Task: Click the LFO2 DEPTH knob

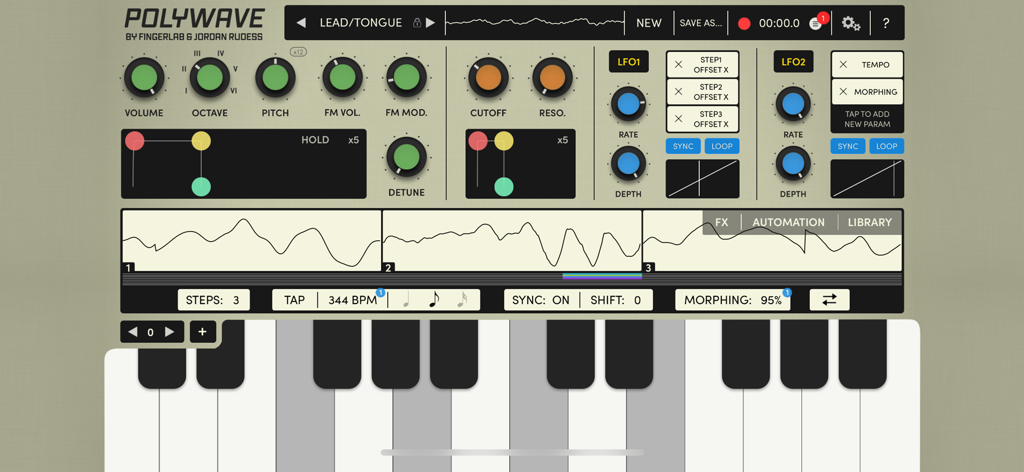Action: [793, 163]
